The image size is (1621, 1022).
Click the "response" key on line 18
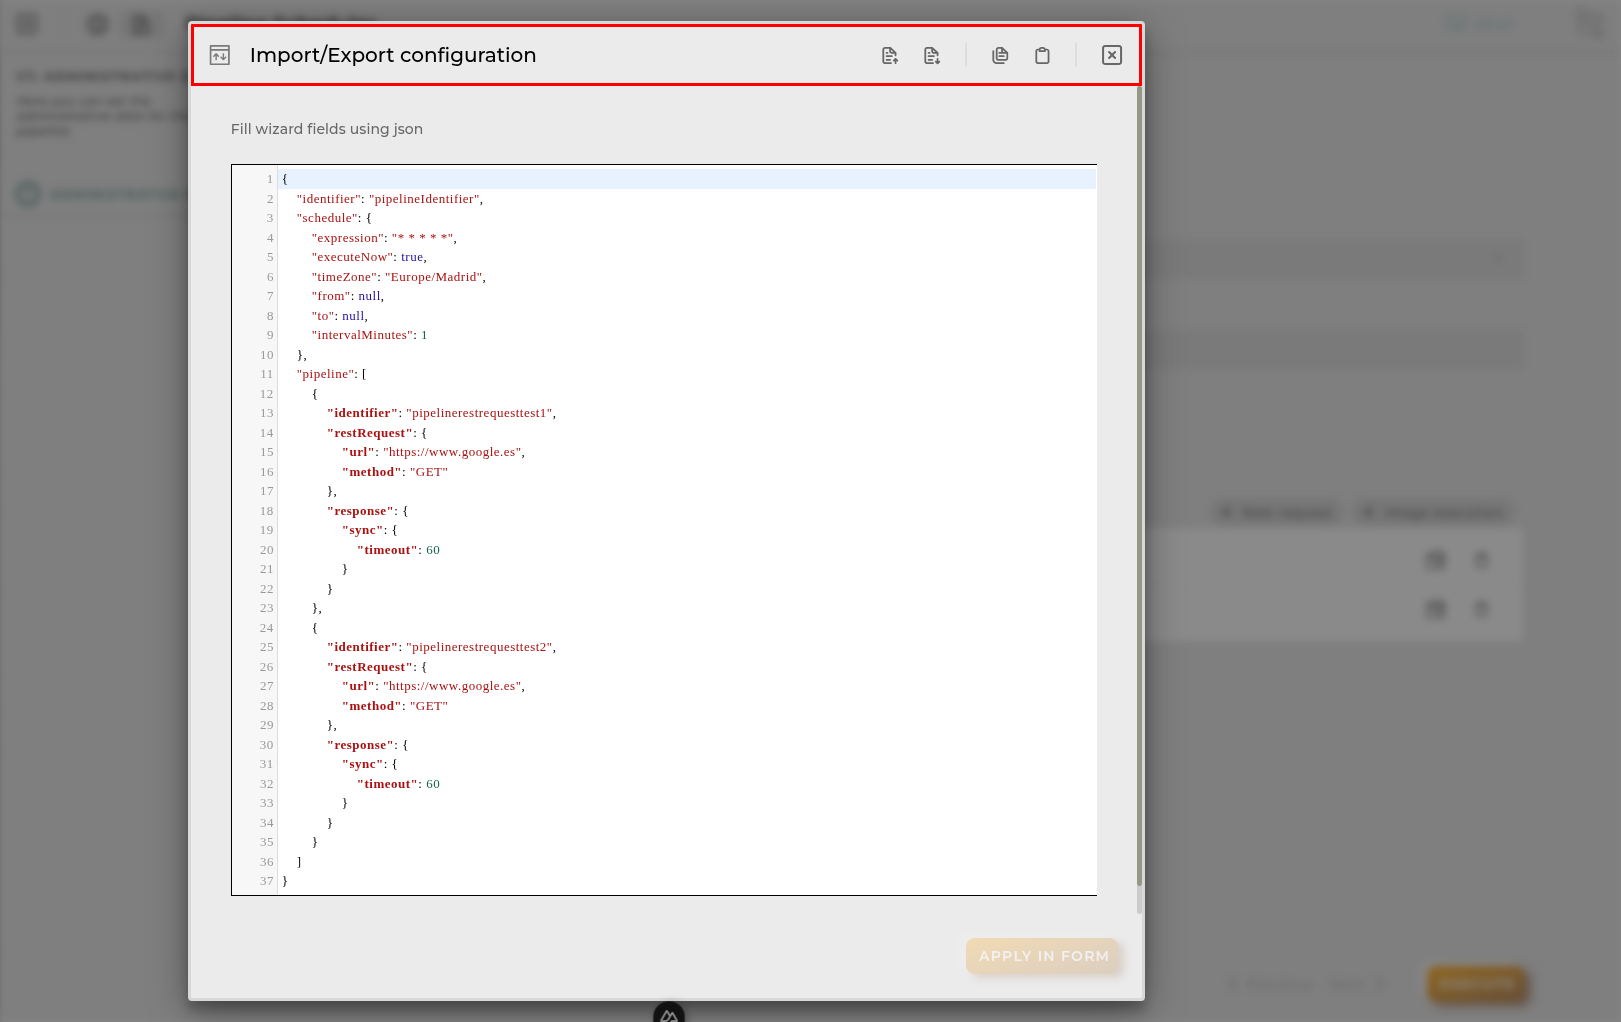361,511
